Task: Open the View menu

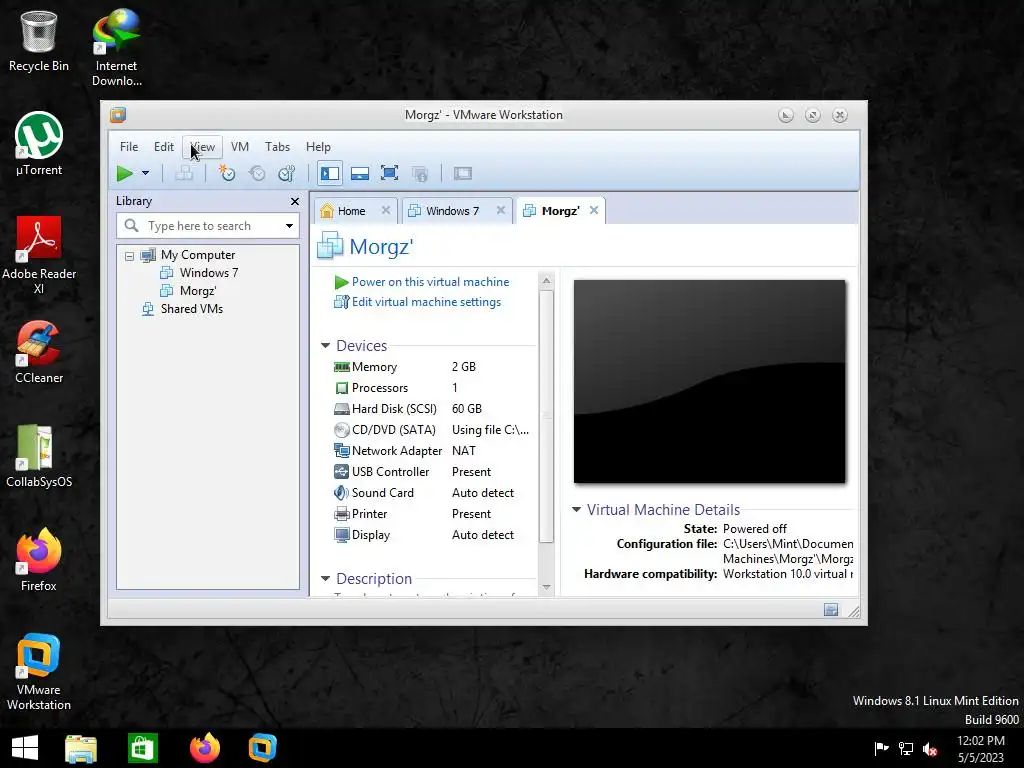Action: click(x=202, y=147)
